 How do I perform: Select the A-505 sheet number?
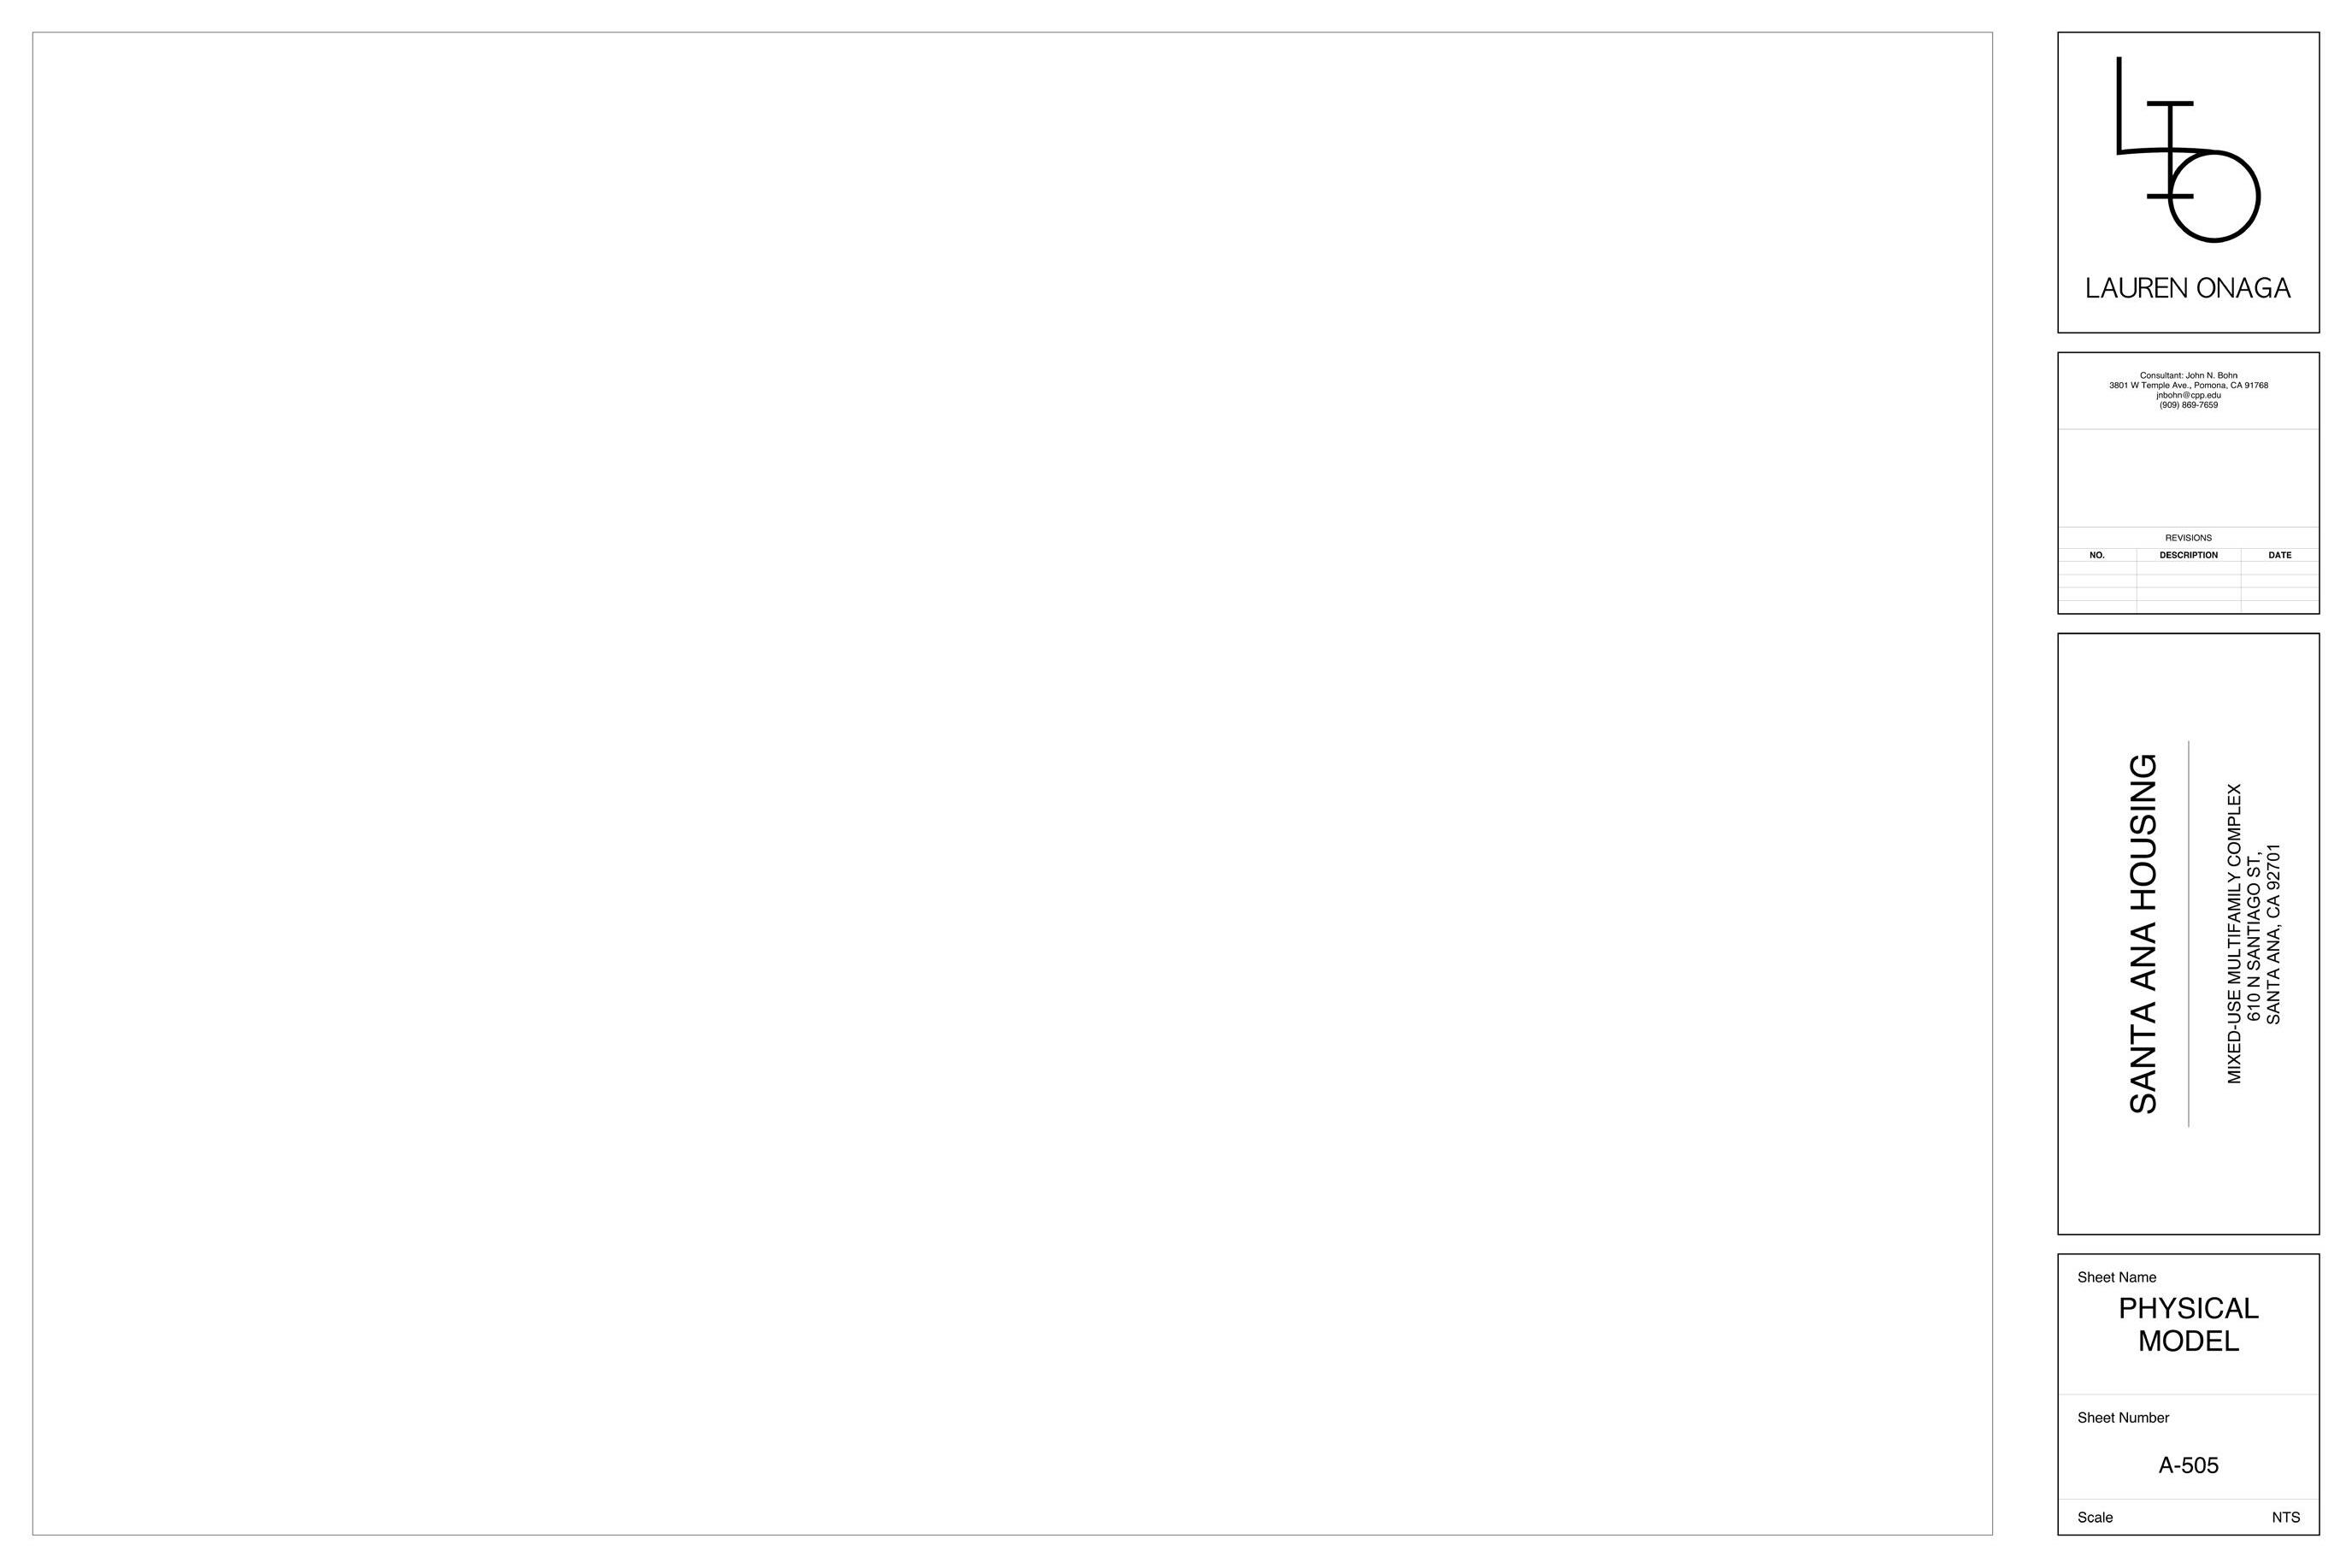2188,1465
